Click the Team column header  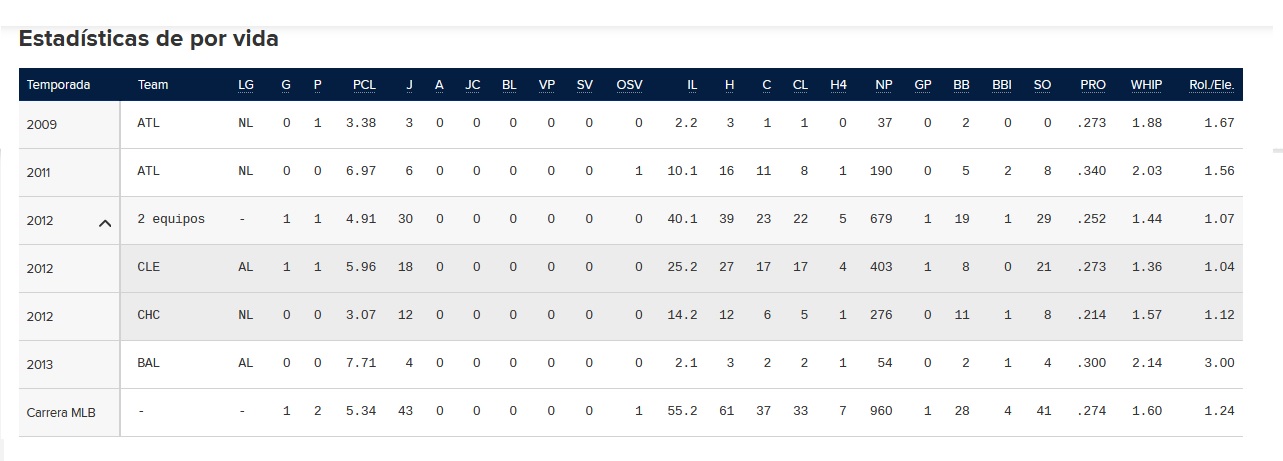(x=153, y=85)
